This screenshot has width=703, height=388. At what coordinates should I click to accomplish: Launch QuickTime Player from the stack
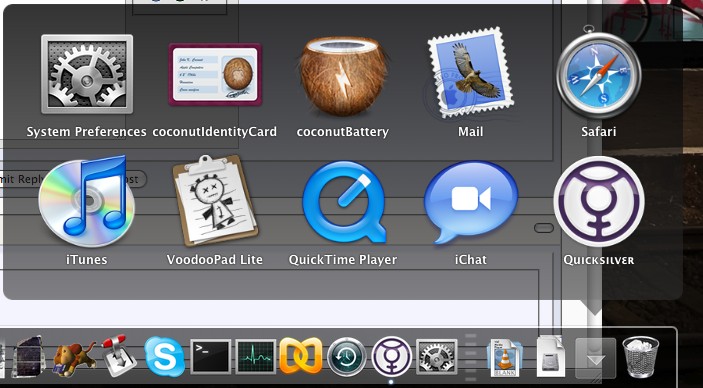pyautogui.click(x=343, y=202)
